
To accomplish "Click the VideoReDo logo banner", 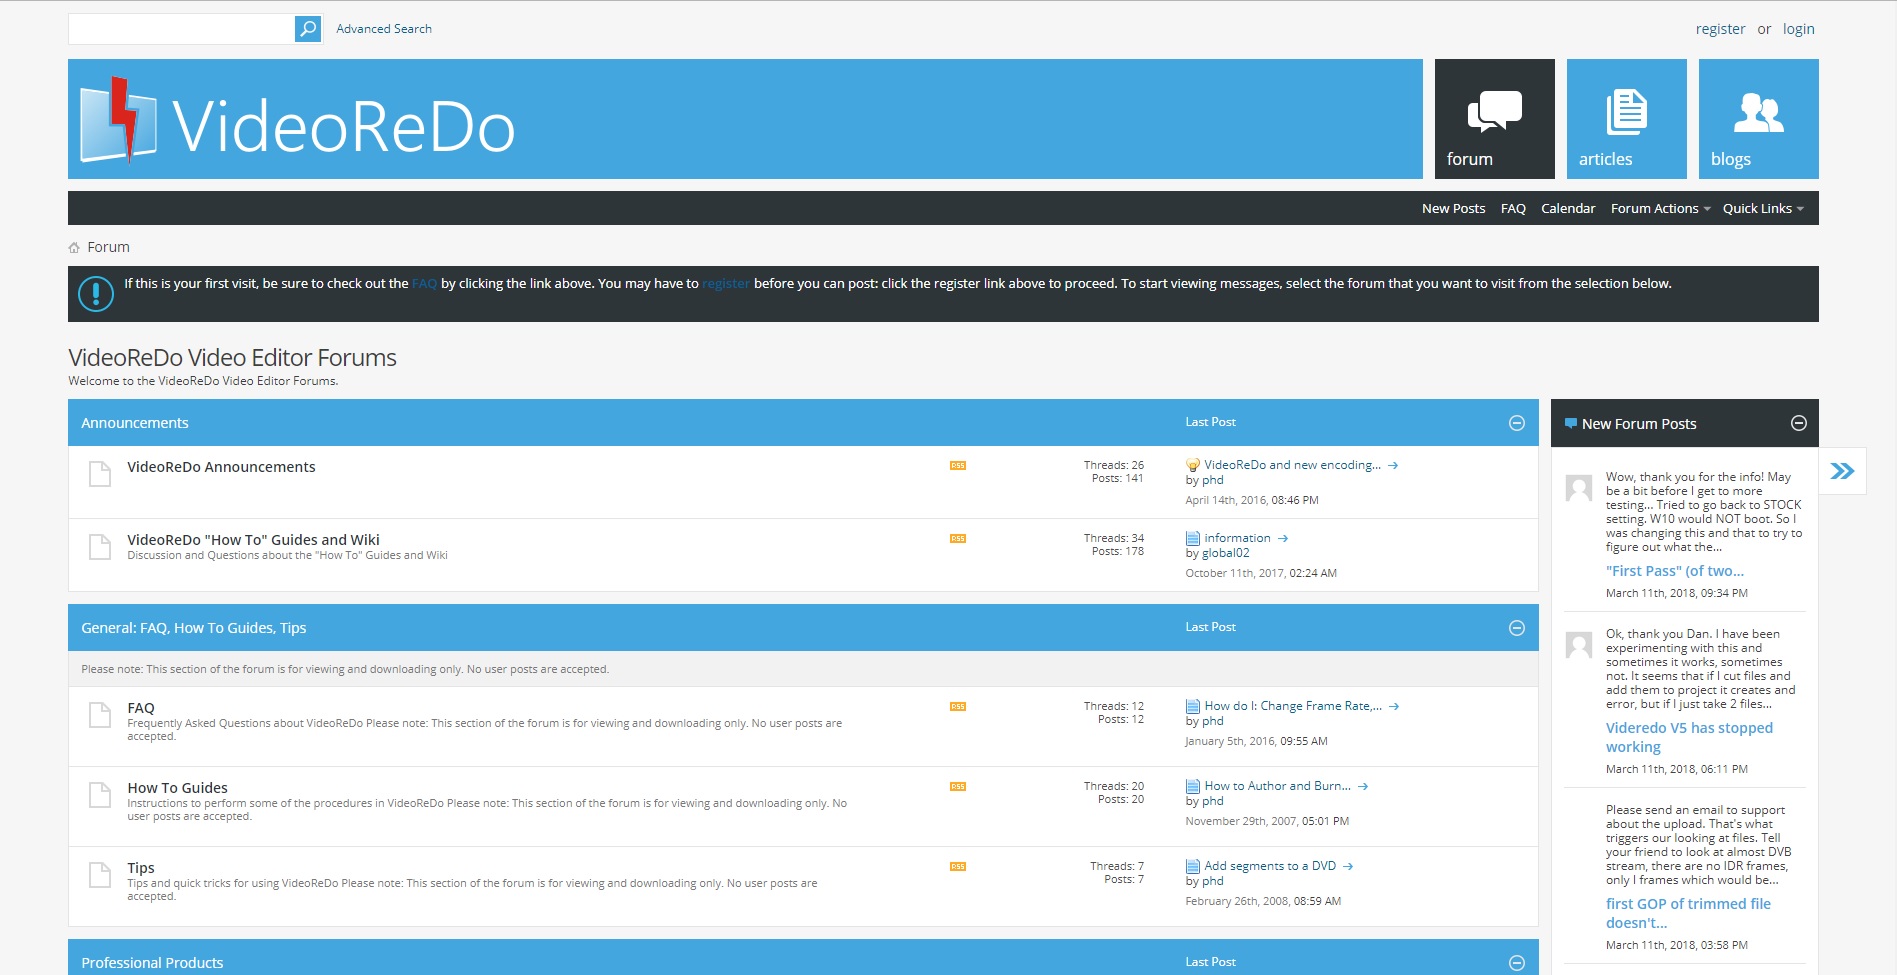I will tap(298, 121).
